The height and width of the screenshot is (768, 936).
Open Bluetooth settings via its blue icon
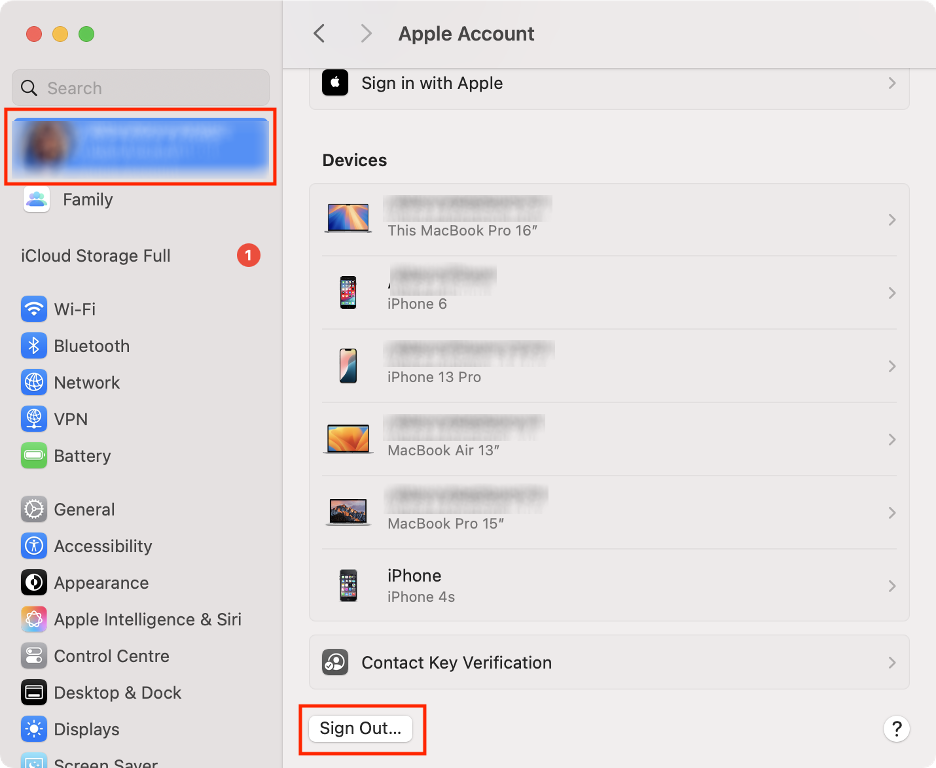pos(34,346)
